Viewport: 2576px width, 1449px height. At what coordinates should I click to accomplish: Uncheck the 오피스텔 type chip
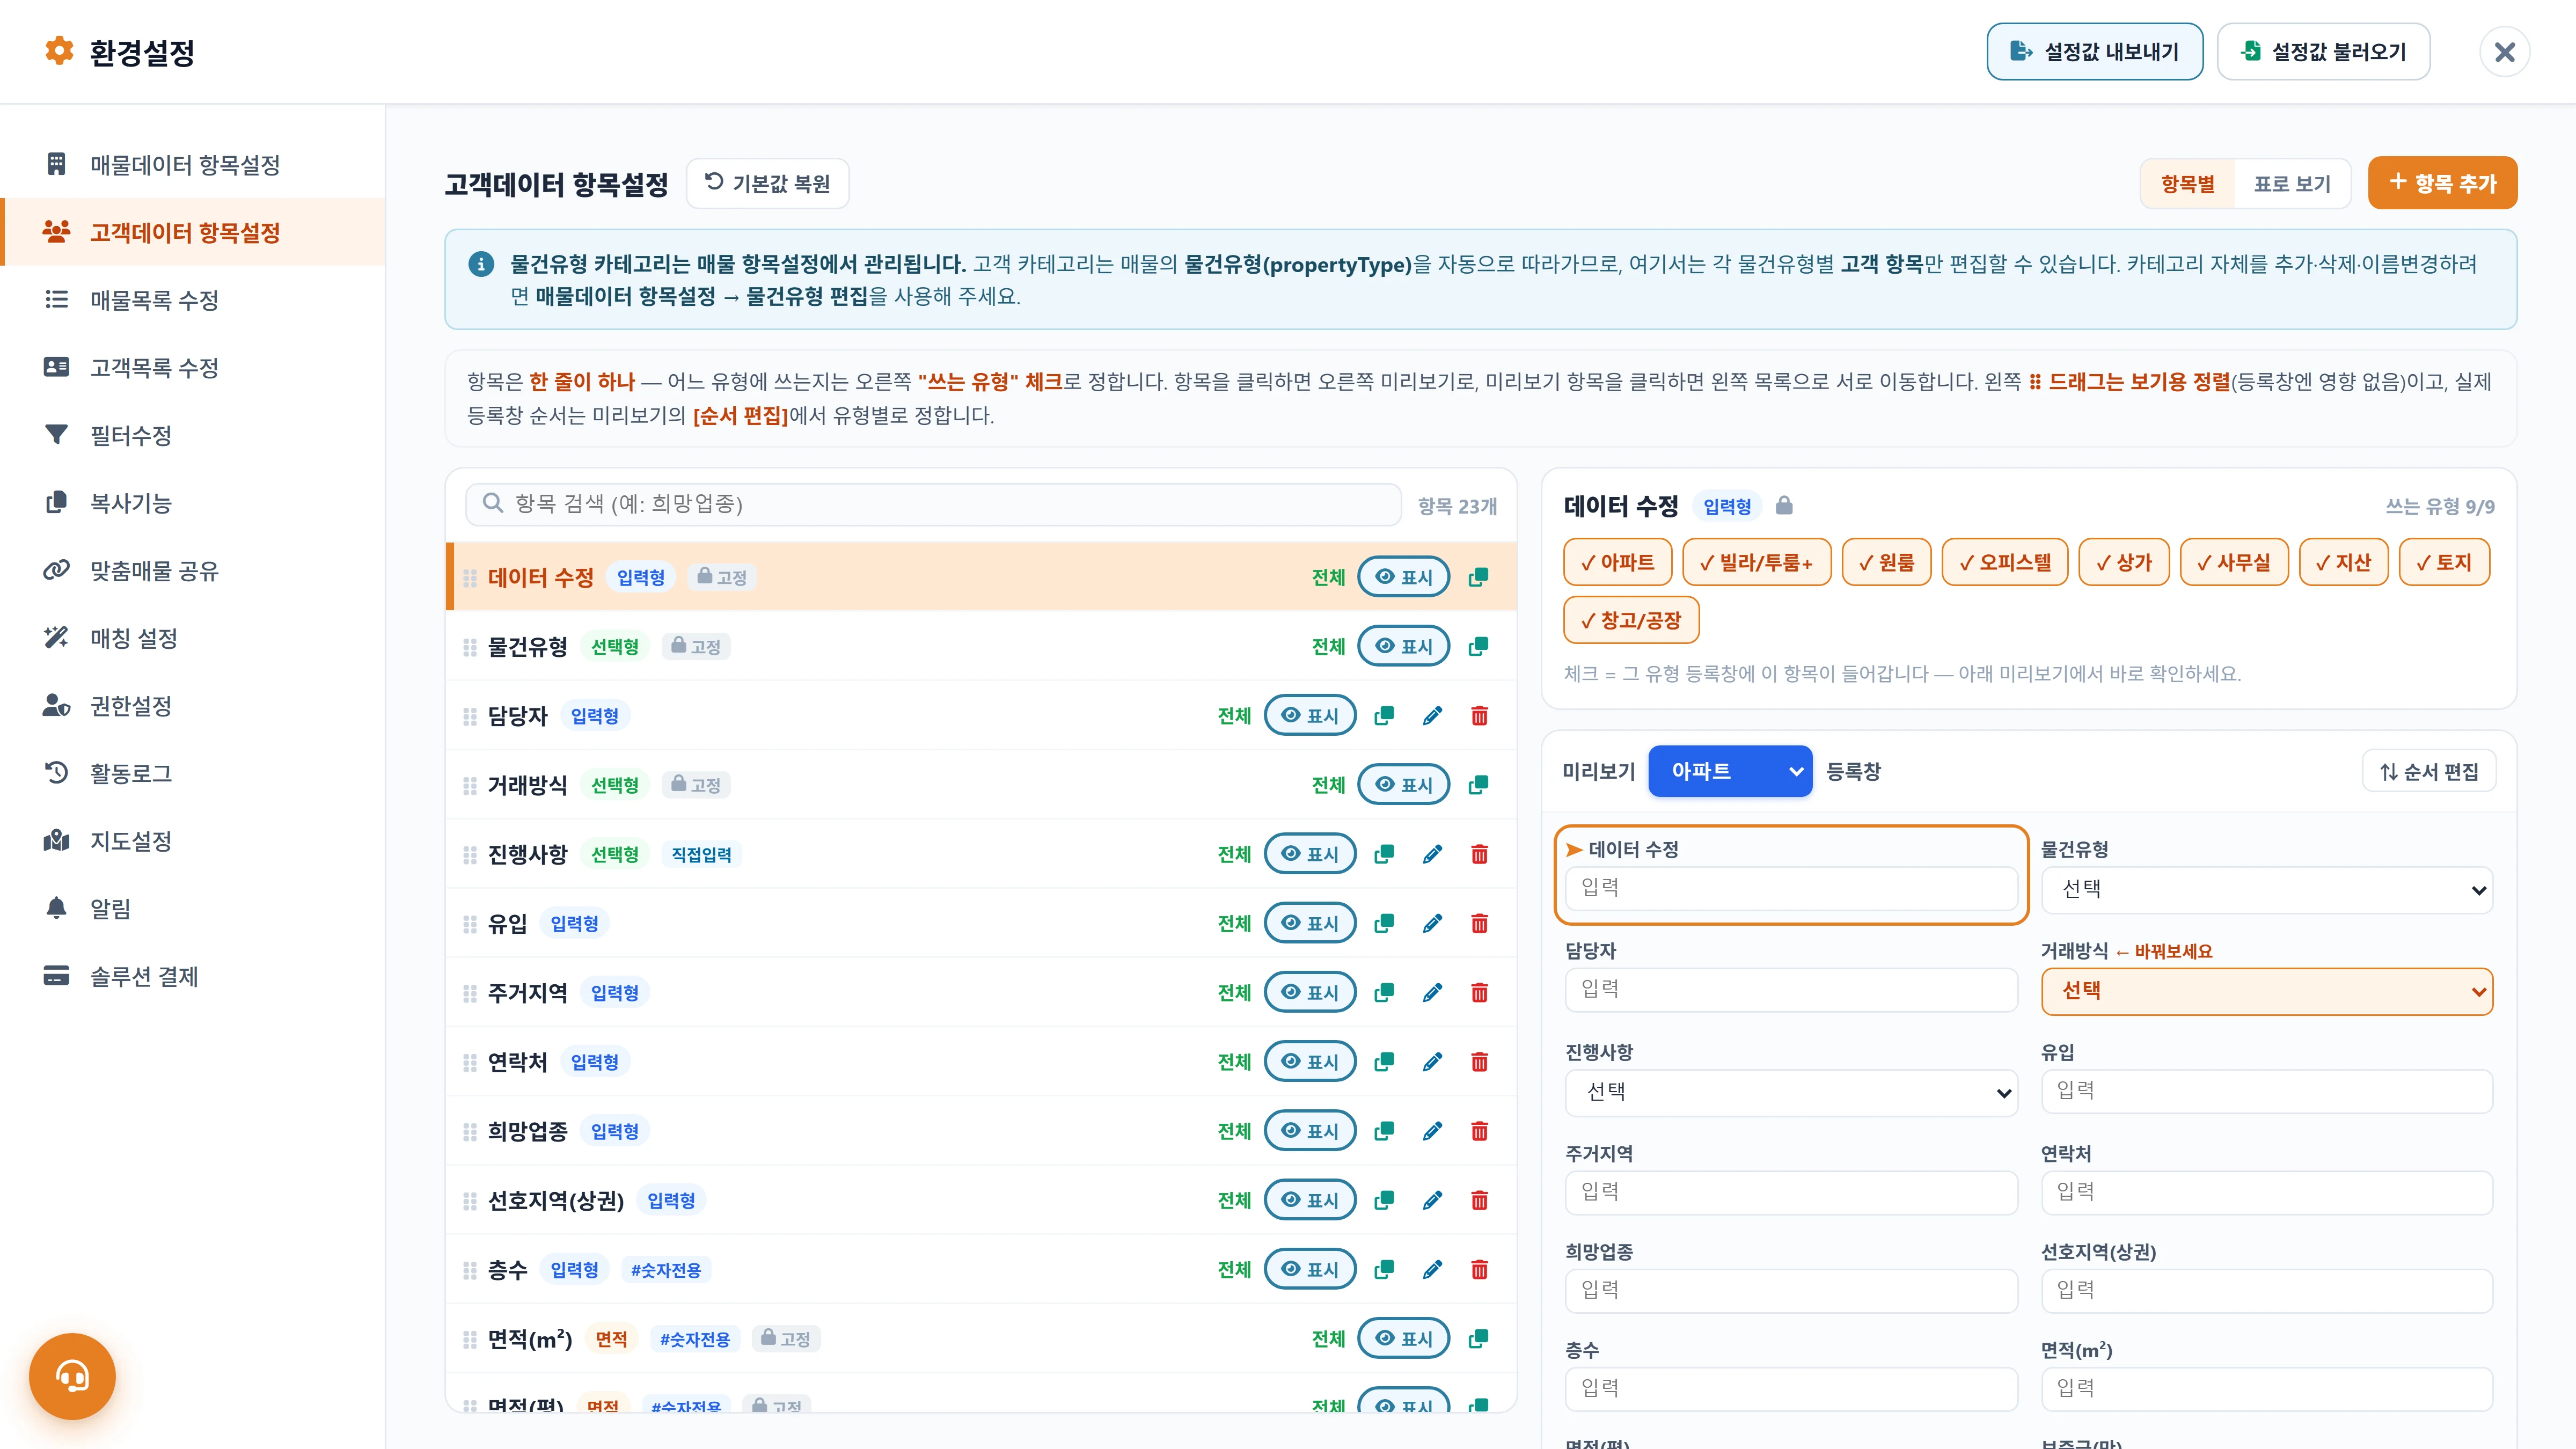[x=2005, y=562]
